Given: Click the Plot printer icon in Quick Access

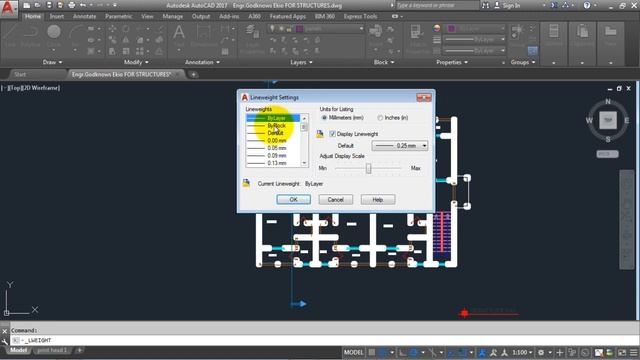Looking at the screenshot, I should pyautogui.click(x=72, y=5).
